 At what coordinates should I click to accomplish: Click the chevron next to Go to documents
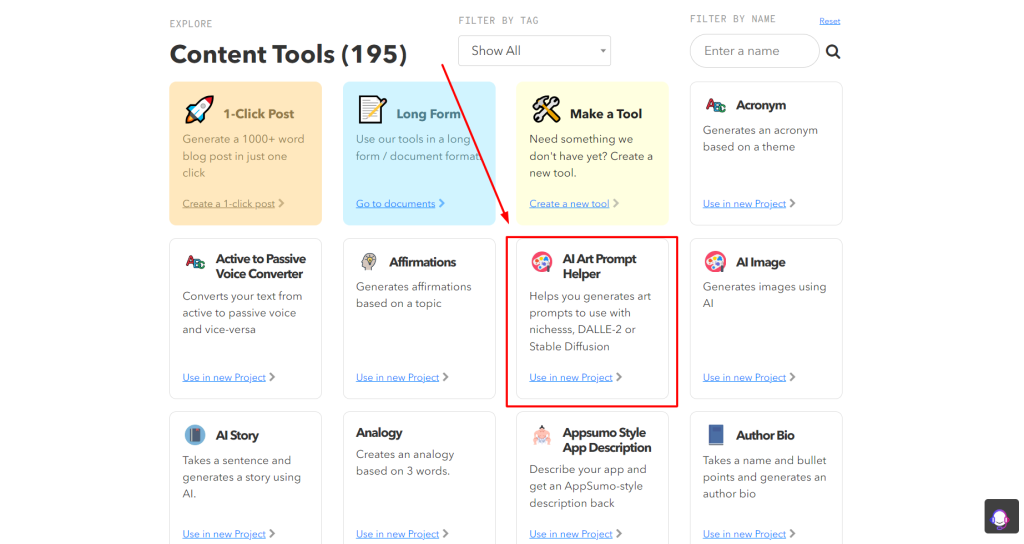click(x=442, y=203)
